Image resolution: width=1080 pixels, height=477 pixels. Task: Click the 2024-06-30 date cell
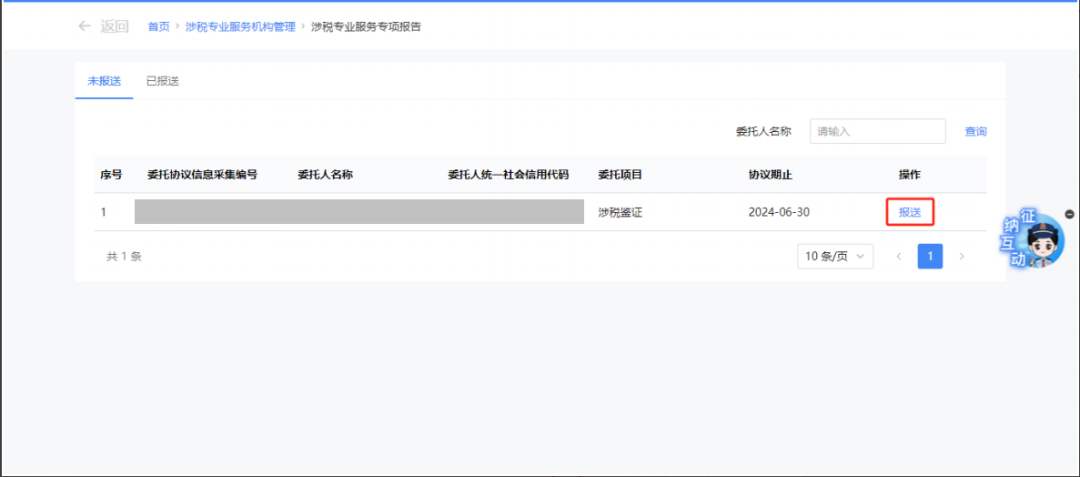(x=779, y=212)
